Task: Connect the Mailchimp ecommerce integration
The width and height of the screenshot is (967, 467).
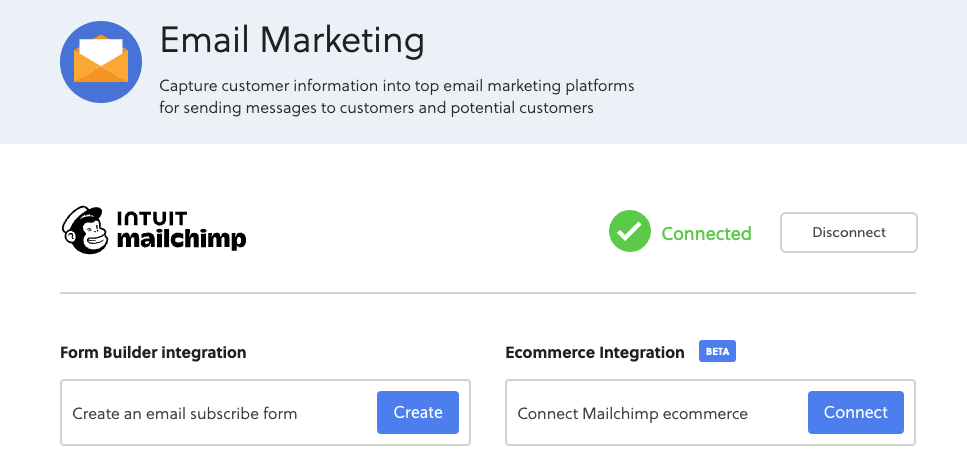Action: [x=855, y=412]
